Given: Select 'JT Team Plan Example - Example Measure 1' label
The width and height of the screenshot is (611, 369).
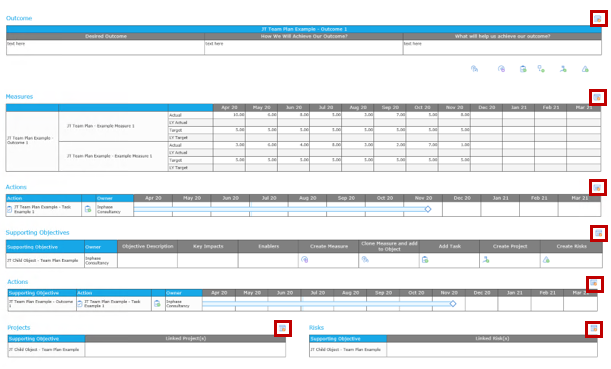Looking at the screenshot, I should (x=109, y=156).
